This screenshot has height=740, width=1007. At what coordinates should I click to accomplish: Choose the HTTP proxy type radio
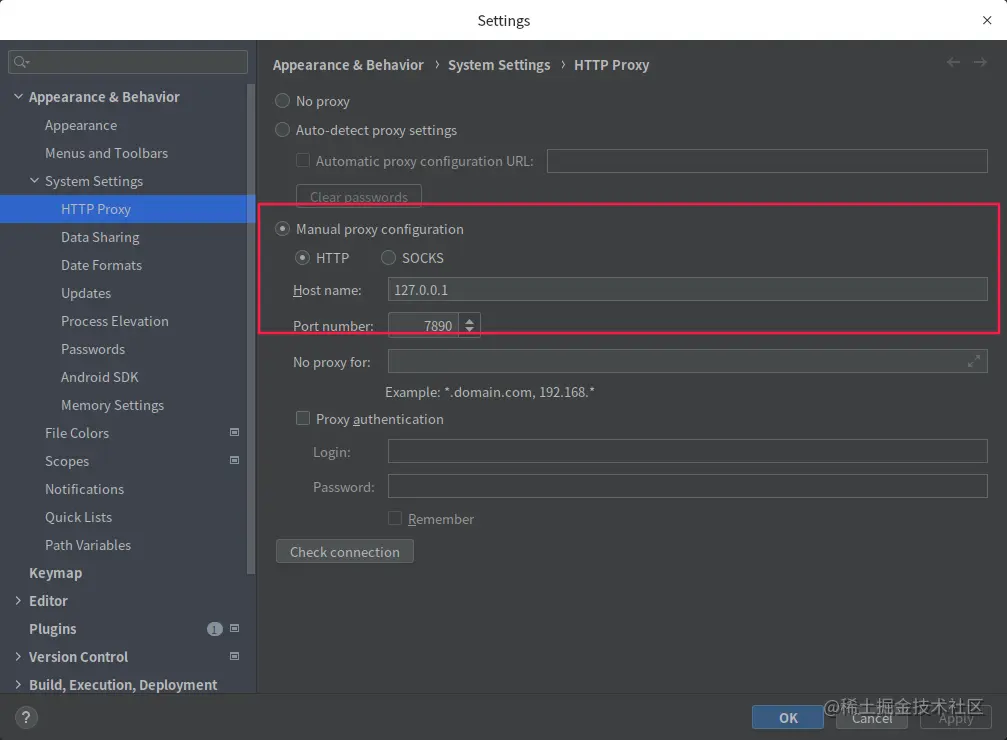pyautogui.click(x=302, y=258)
